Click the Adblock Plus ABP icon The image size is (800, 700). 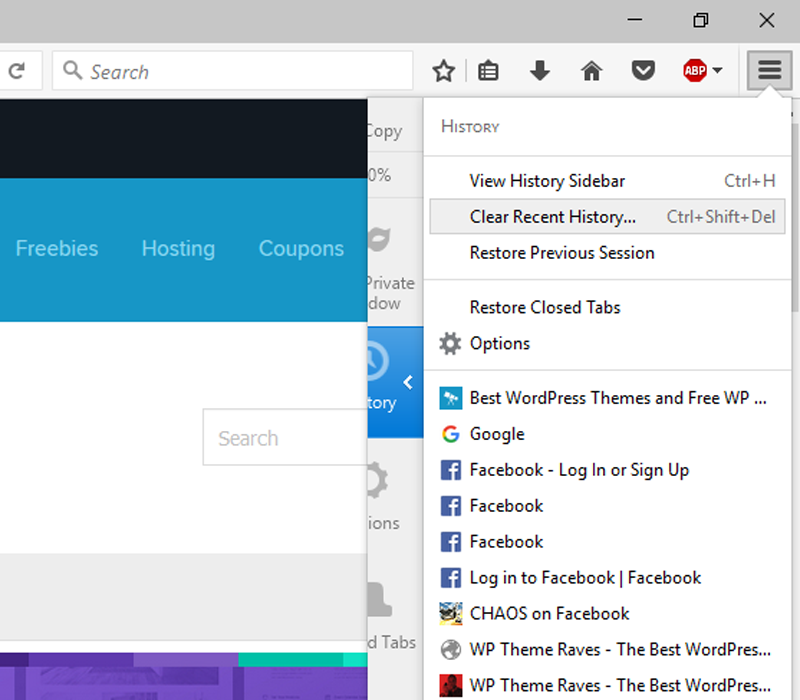[694, 71]
